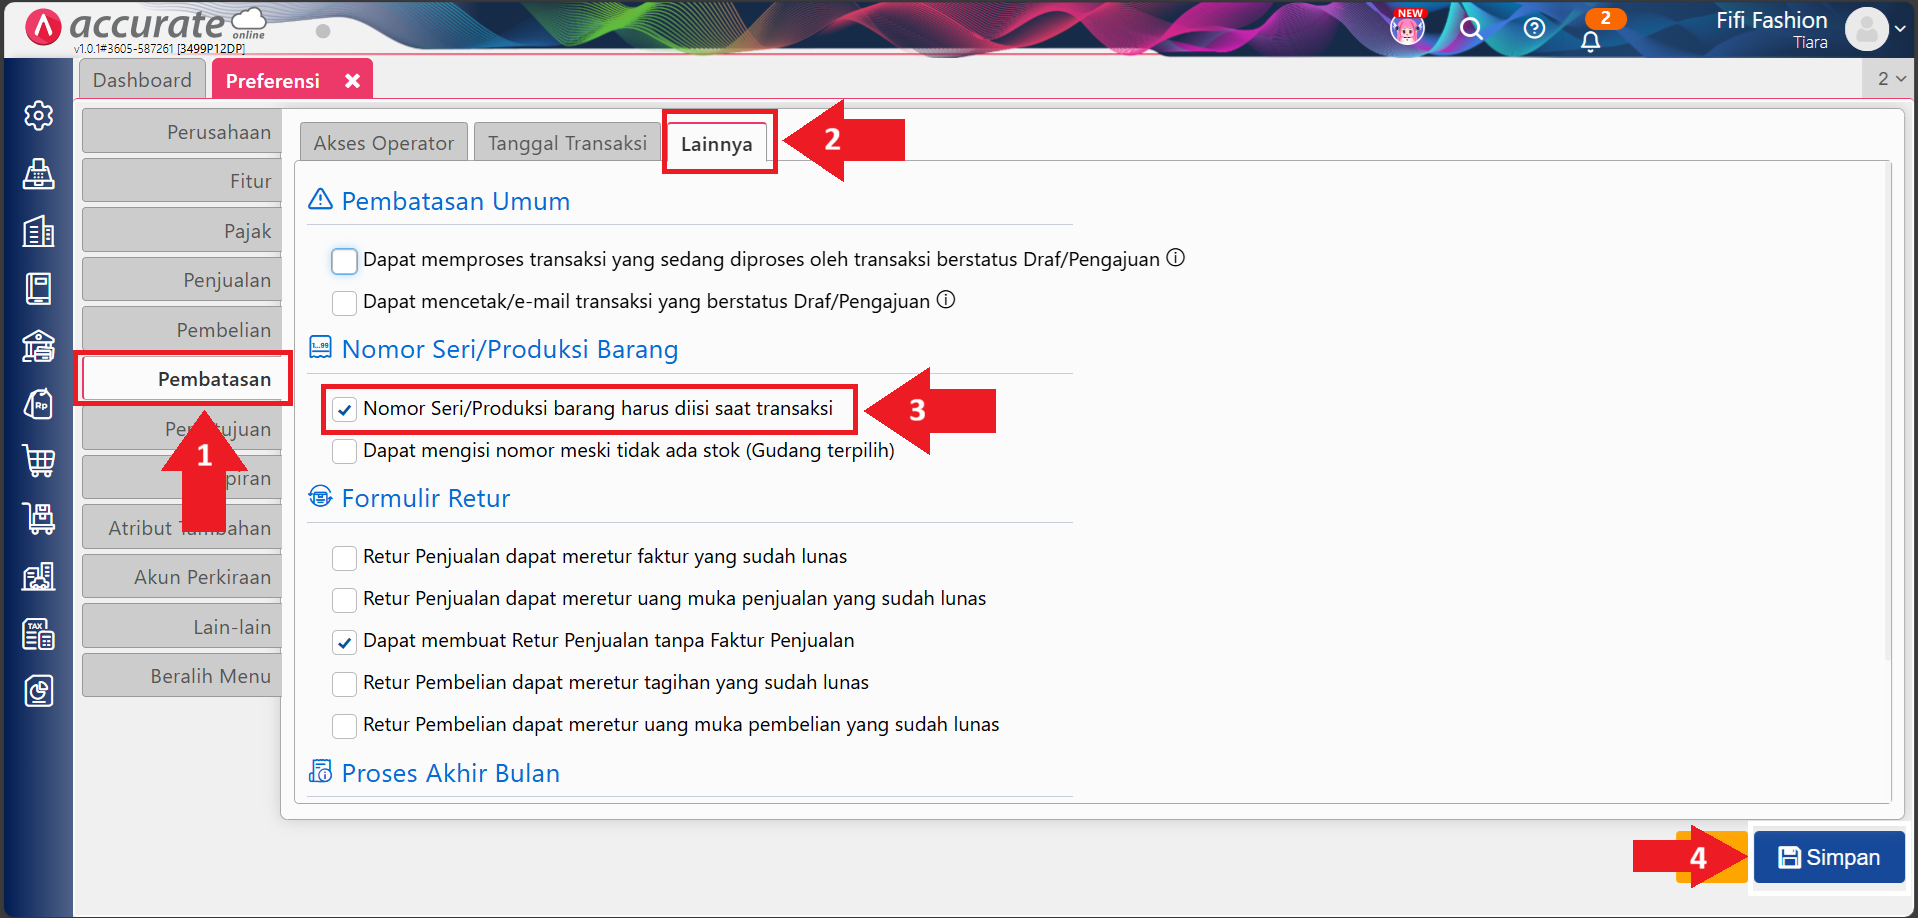Open the shopping cart icon in the sidebar

coord(38,461)
